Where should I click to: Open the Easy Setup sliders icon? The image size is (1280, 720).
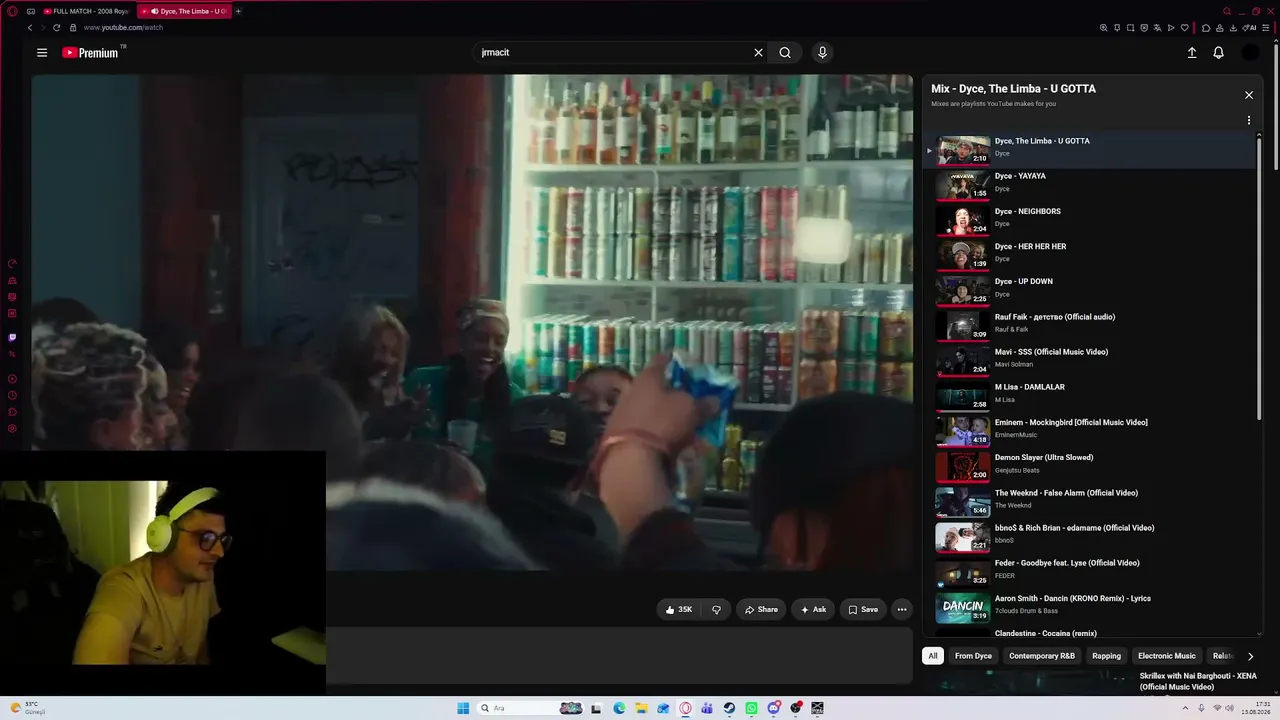(x=1267, y=27)
